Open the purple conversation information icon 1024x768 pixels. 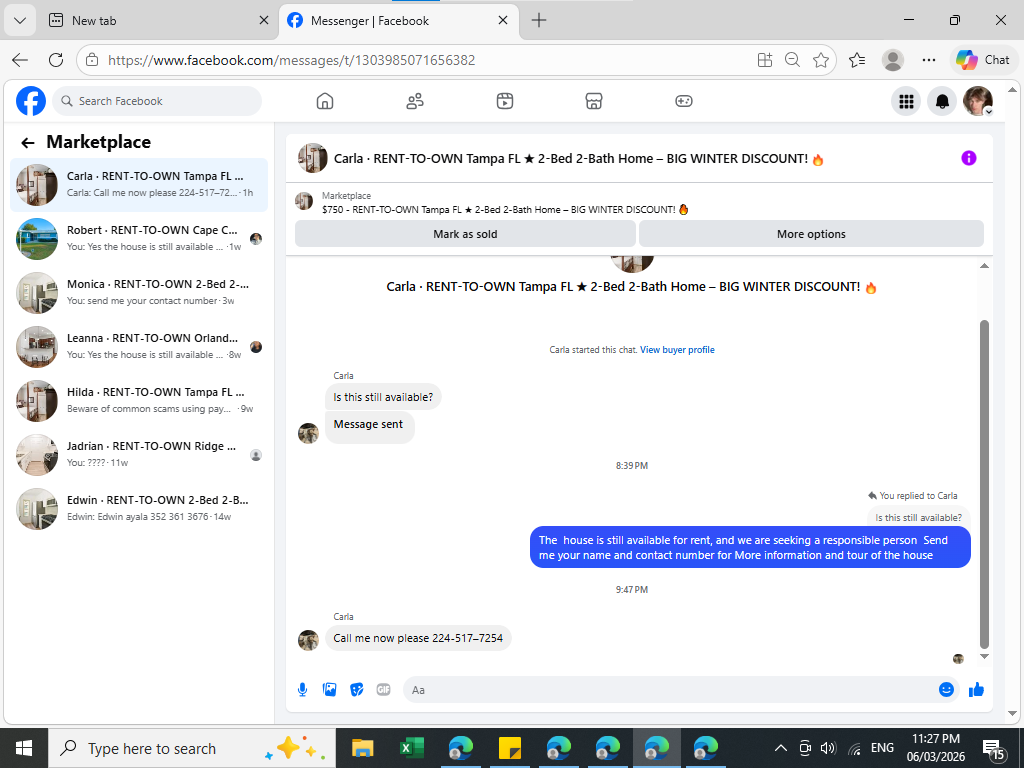tap(968, 158)
